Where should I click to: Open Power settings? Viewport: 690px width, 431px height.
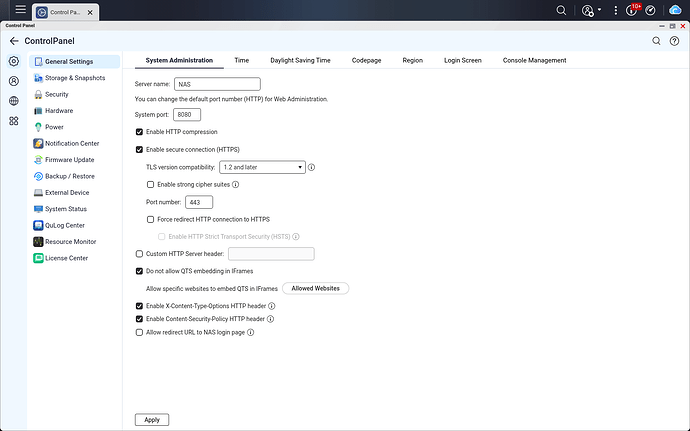[x=74, y=127]
